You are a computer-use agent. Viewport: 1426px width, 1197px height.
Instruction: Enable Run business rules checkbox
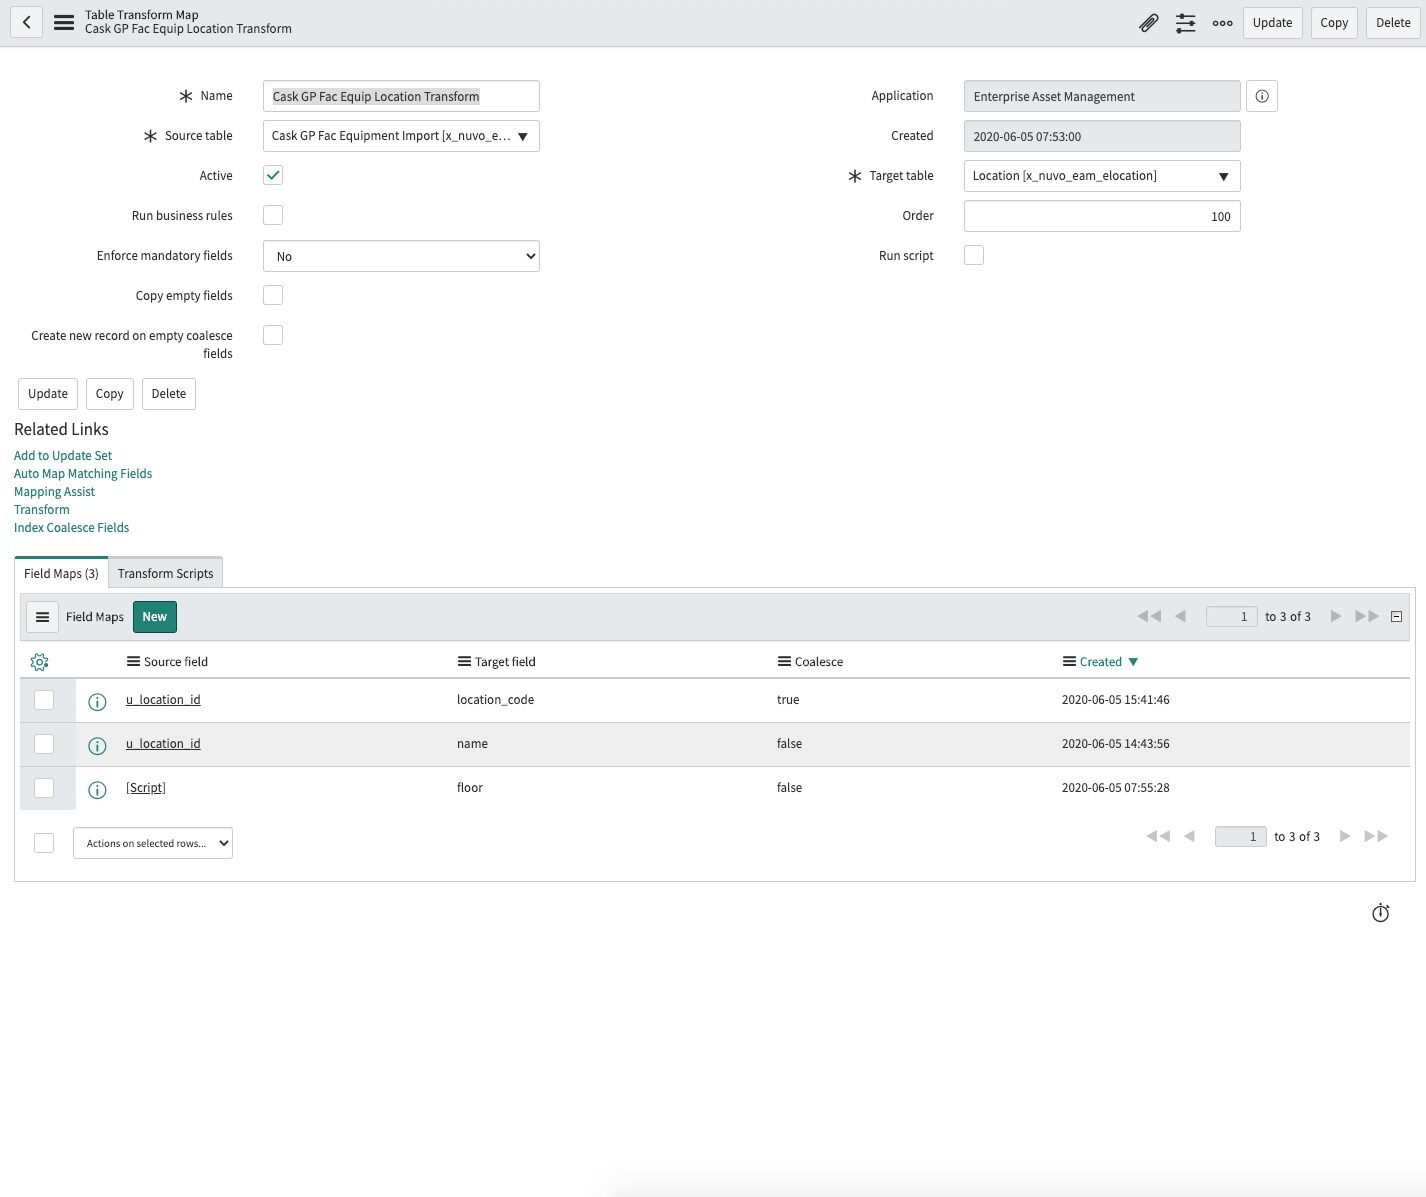273,215
